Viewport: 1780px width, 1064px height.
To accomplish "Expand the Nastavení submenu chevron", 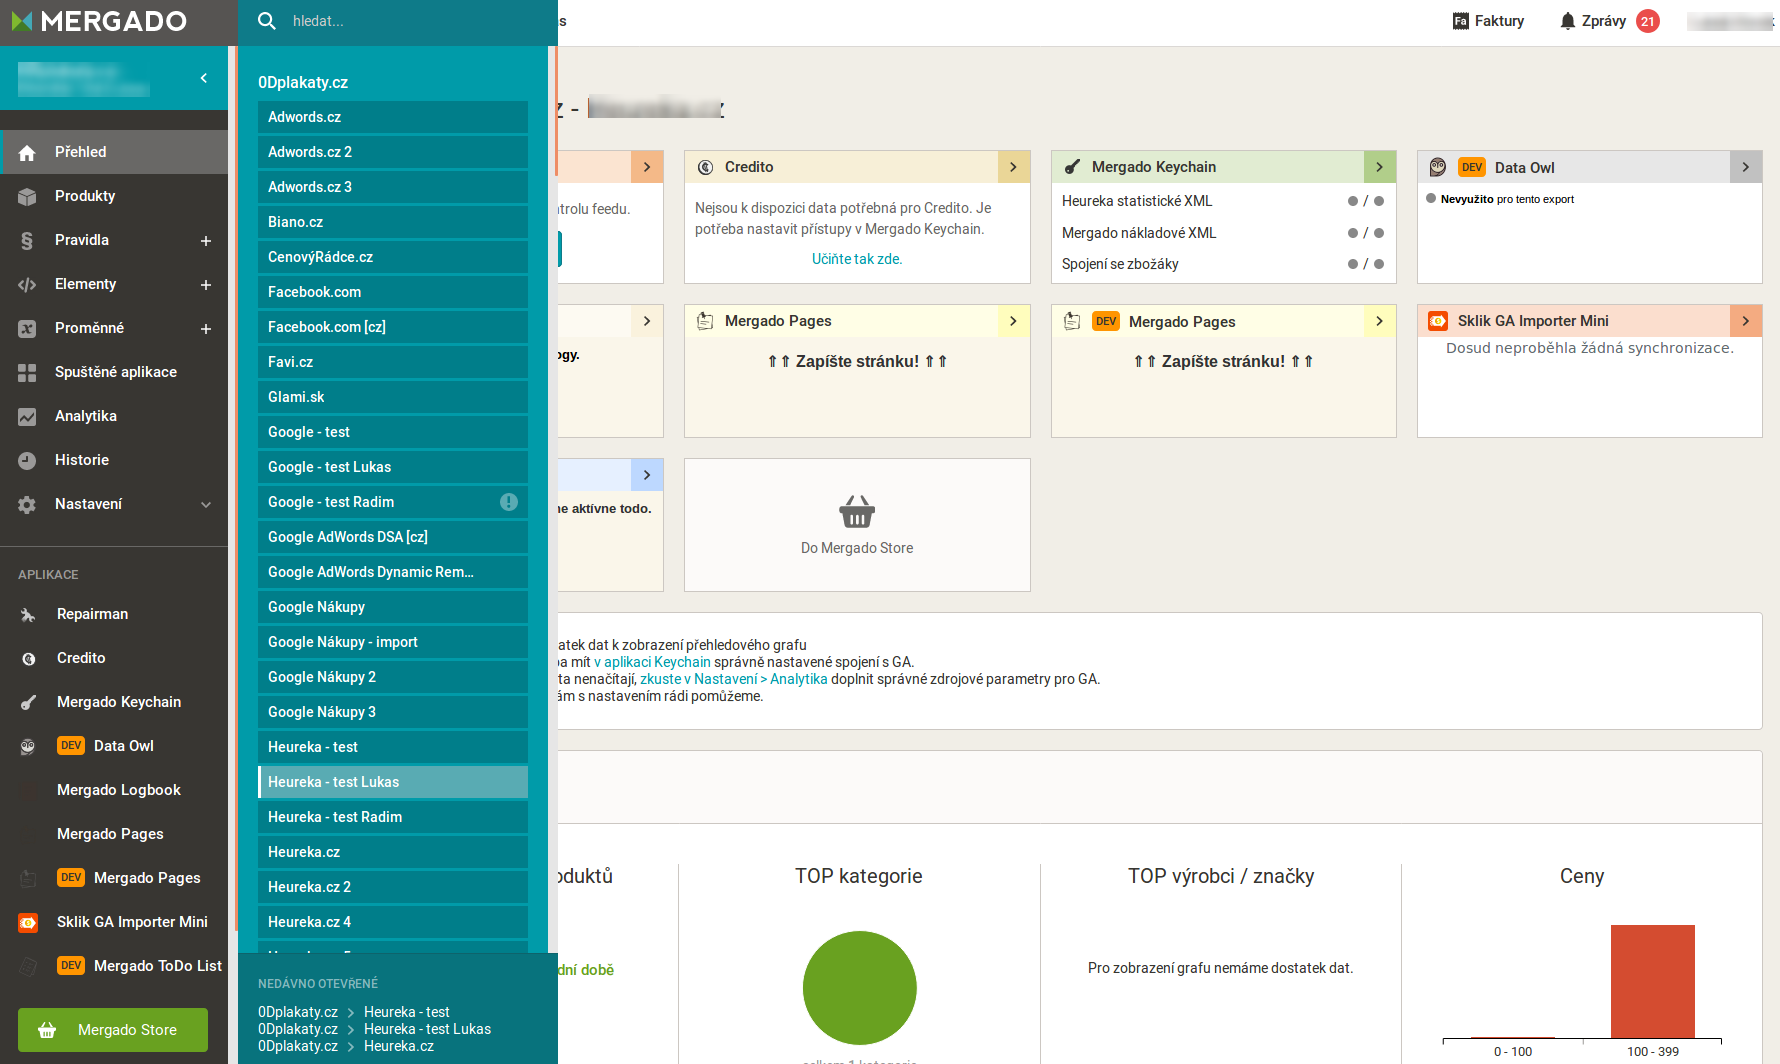I will (x=206, y=505).
